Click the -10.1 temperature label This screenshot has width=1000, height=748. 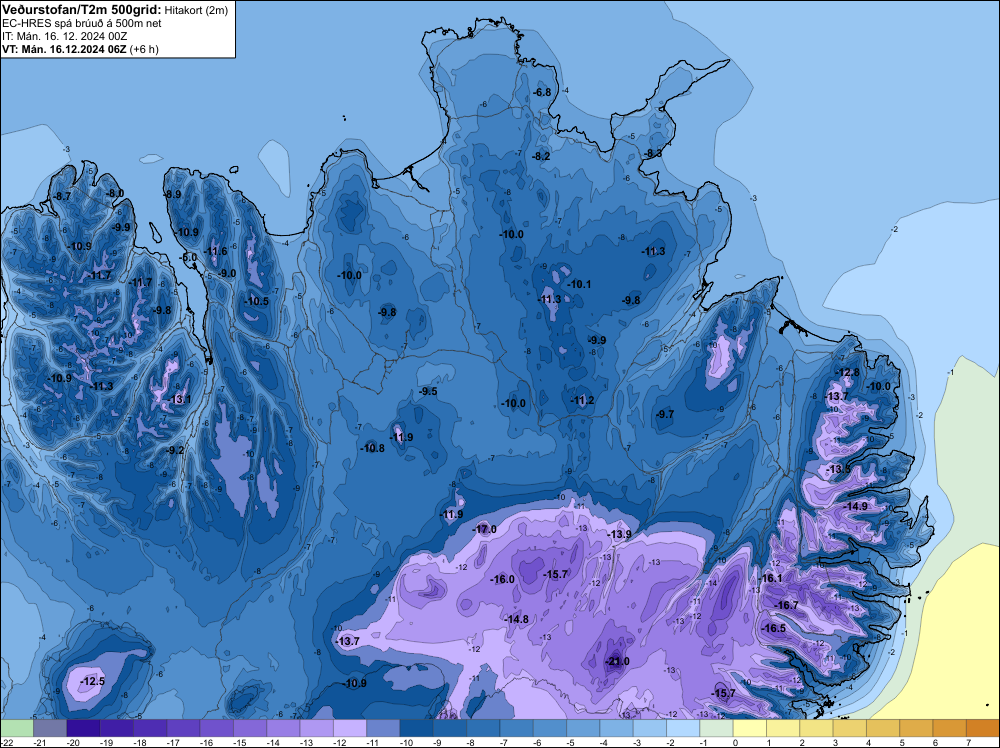(580, 284)
